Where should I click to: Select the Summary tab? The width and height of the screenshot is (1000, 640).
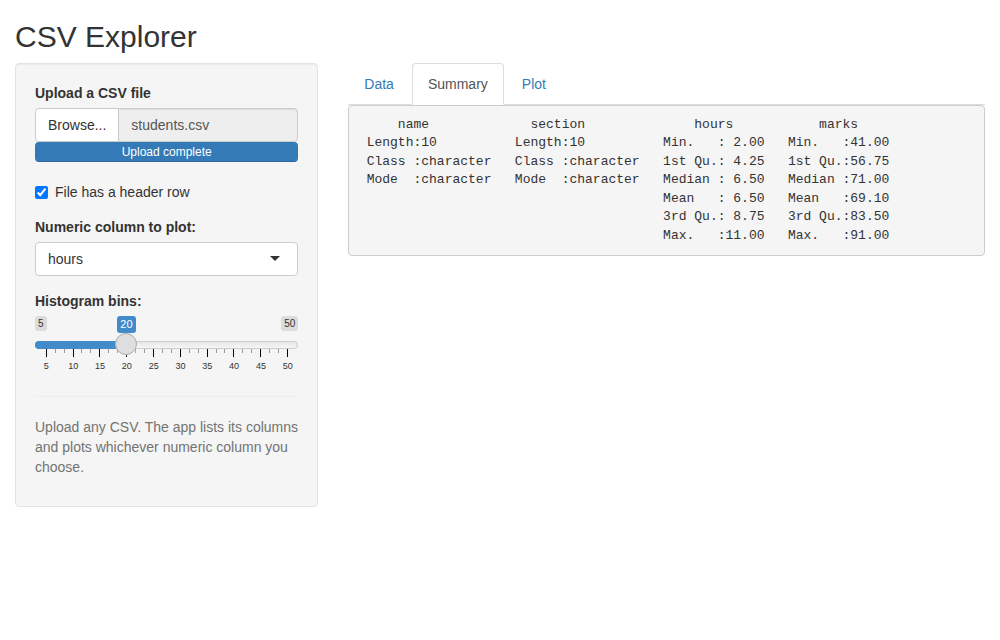(458, 84)
